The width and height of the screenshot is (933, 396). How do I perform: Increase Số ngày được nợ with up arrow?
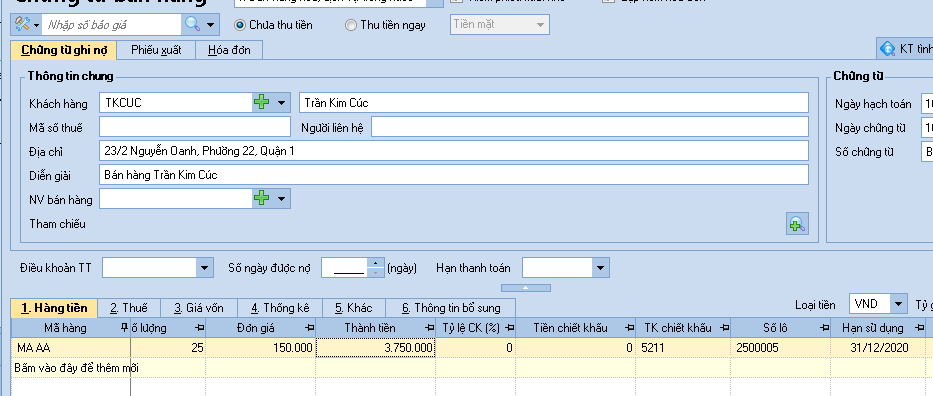pyautogui.click(x=375, y=263)
